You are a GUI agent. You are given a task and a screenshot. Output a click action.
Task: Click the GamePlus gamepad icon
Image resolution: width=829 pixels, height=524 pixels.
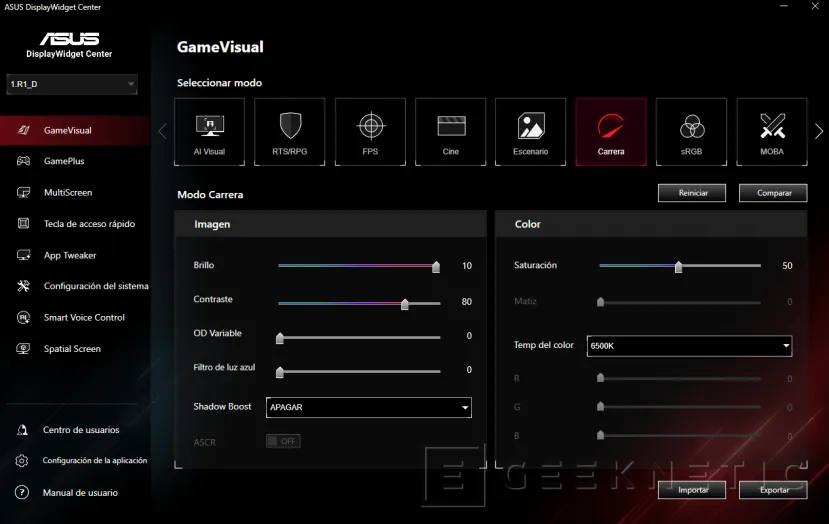[x=23, y=161]
